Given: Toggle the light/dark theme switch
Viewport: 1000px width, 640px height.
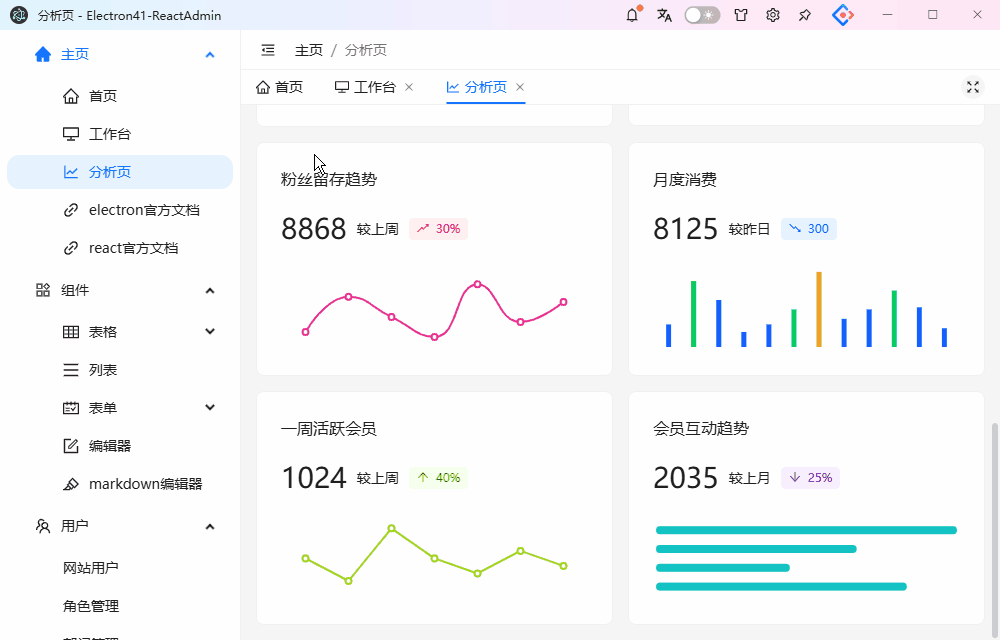Looking at the screenshot, I should 702,15.
